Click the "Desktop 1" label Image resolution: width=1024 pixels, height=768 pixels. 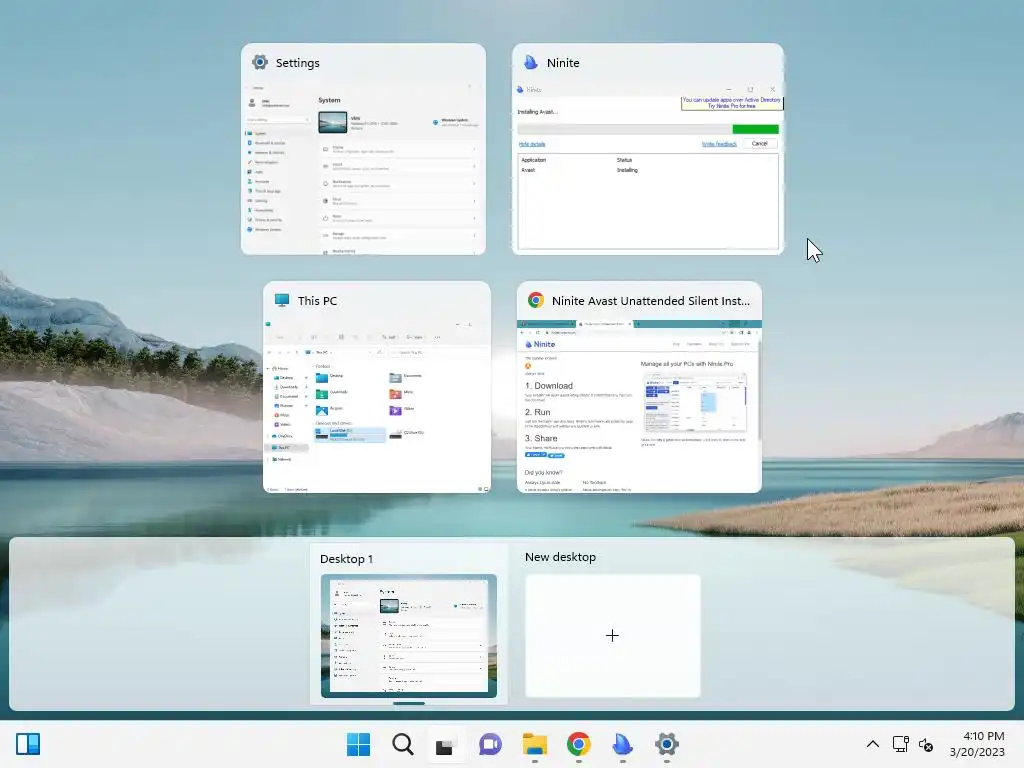(x=346, y=559)
